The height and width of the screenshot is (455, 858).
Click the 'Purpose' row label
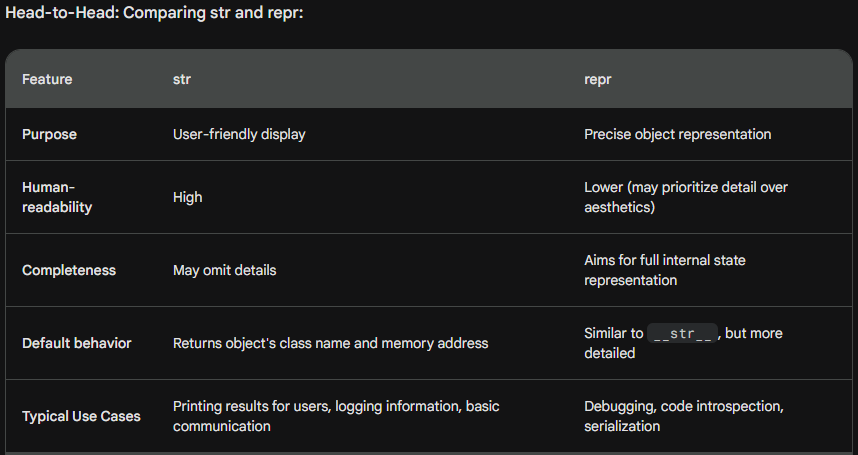(x=49, y=134)
